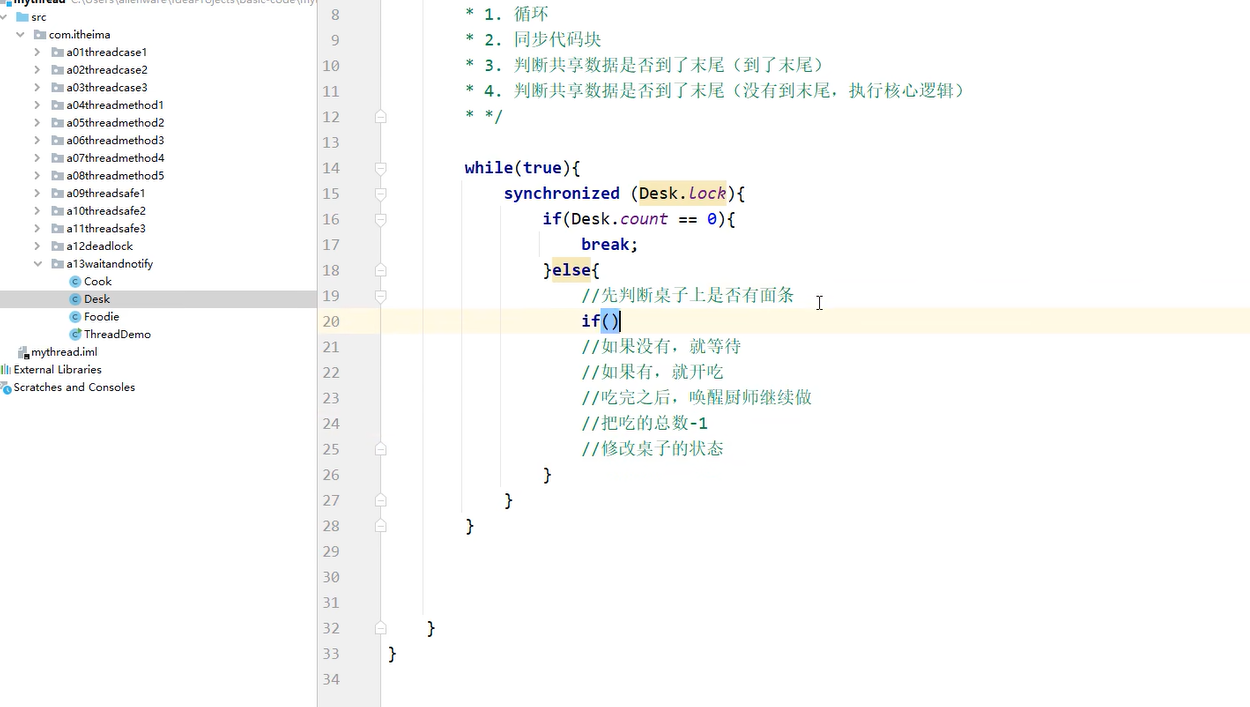Click the 'while(true){' line
This screenshot has width=1250, height=707.
click(522, 168)
